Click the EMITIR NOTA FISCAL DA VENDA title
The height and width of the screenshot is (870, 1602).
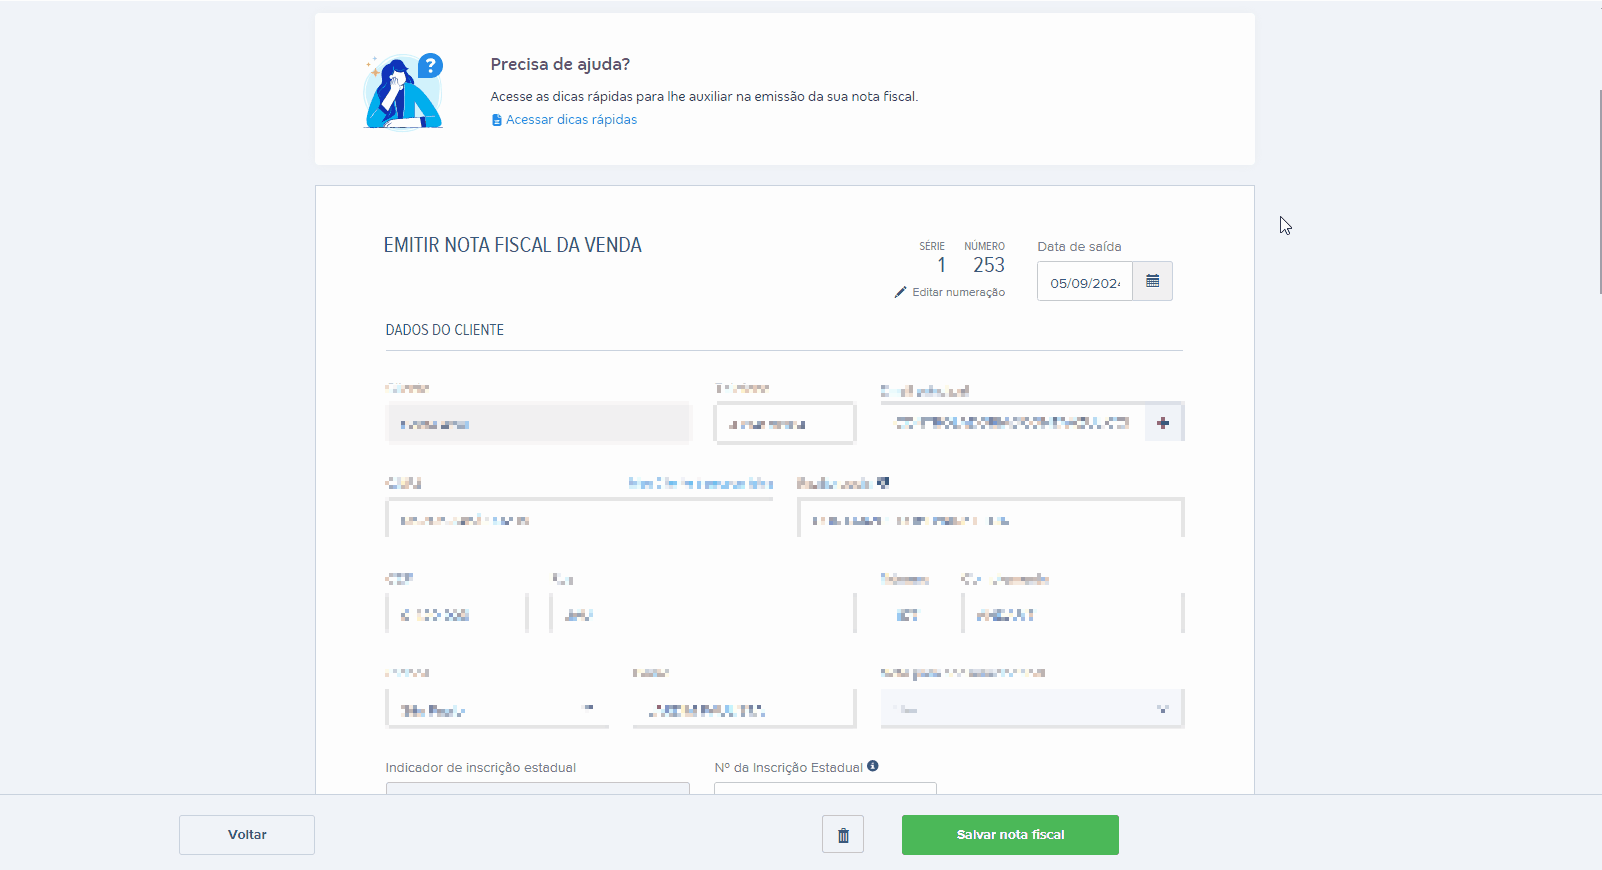513,245
